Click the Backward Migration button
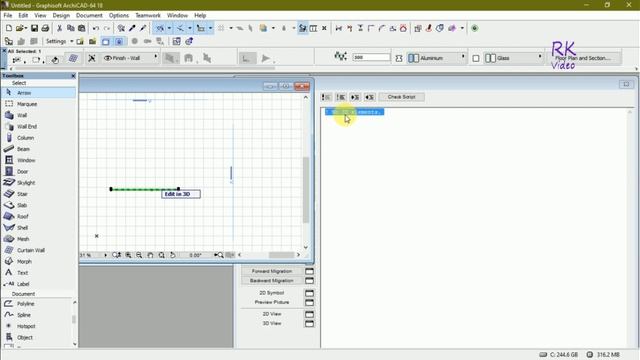This screenshot has height=360, width=640. (x=272, y=281)
